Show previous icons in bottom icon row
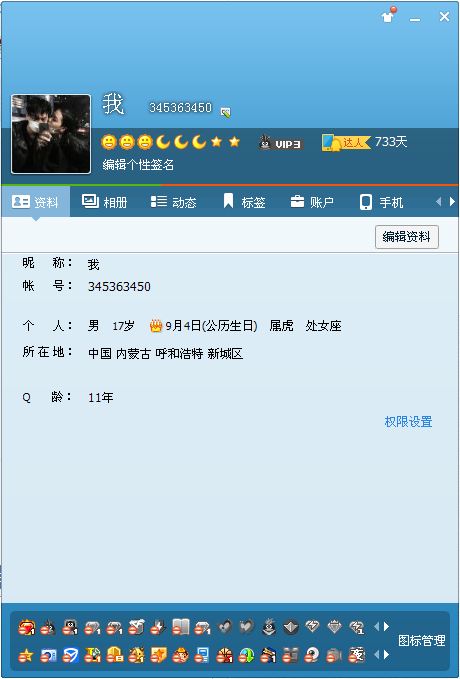 pos(376,655)
